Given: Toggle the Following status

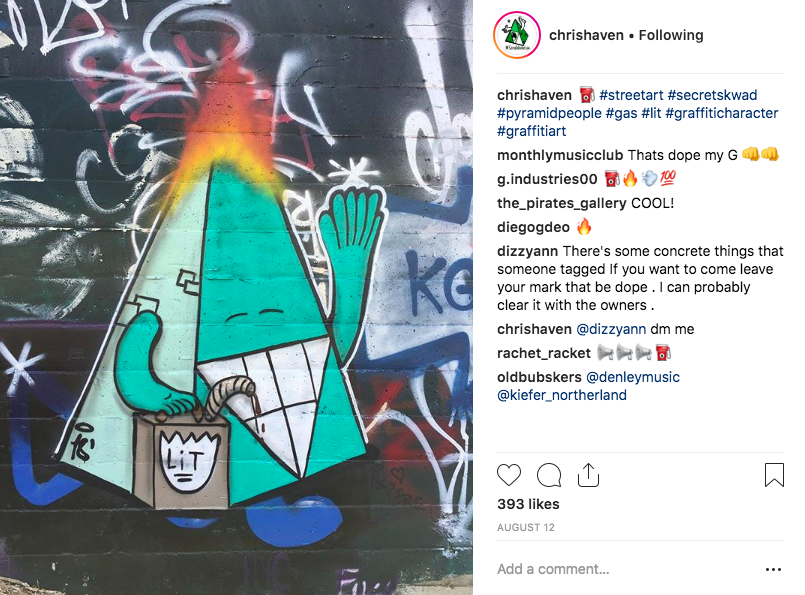Looking at the screenshot, I should point(671,35).
